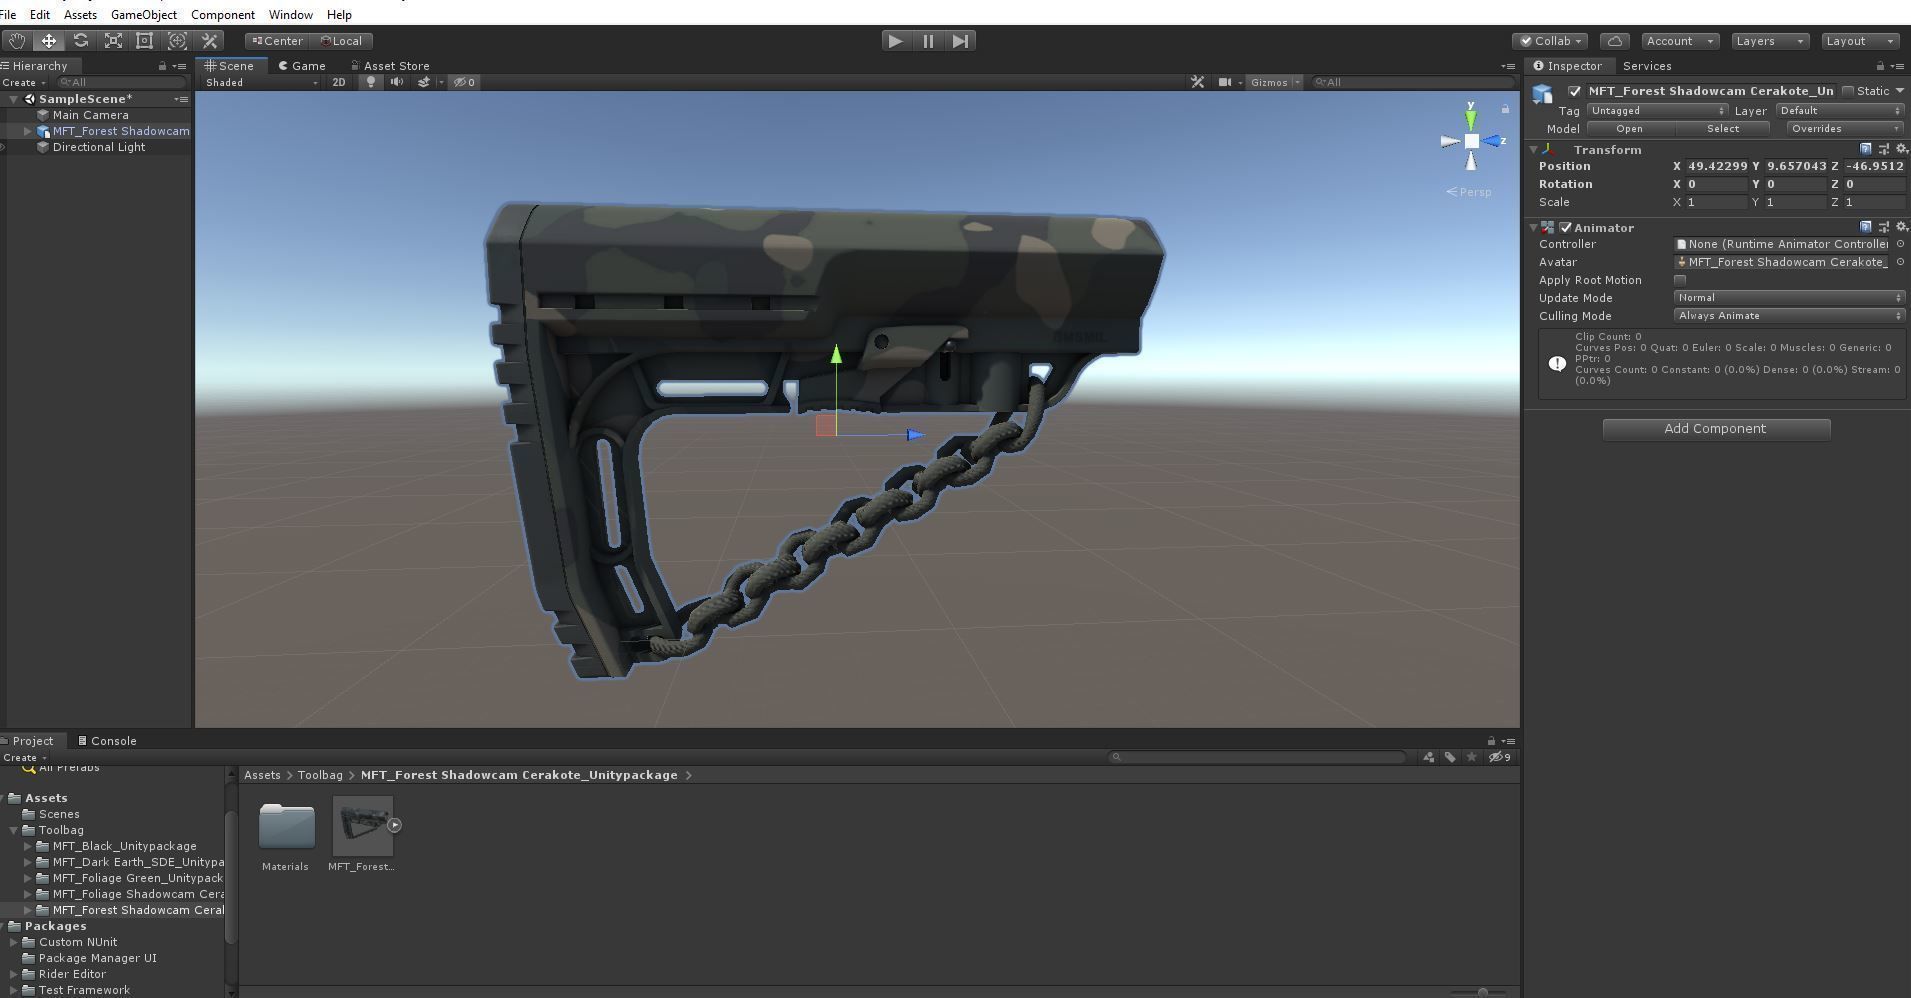Viewport: 1911px width, 998px height.
Task: Open the Layer dropdown
Action: click(x=1840, y=111)
